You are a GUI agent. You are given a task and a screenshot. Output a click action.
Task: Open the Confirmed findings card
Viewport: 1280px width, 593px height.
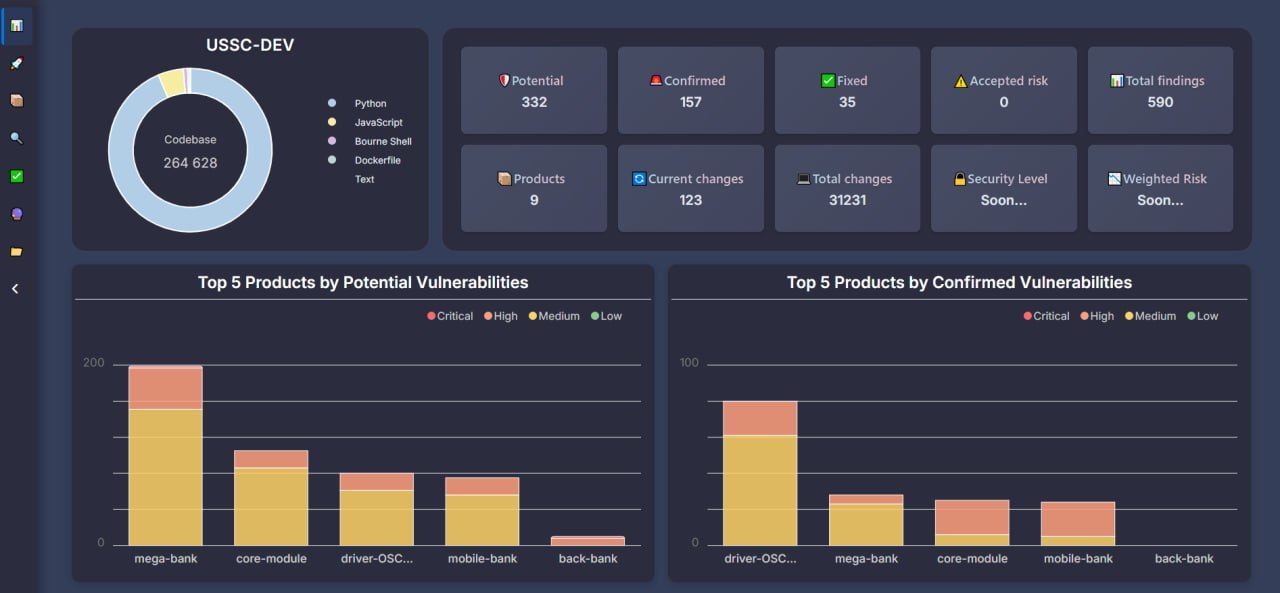tap(690, 90)
